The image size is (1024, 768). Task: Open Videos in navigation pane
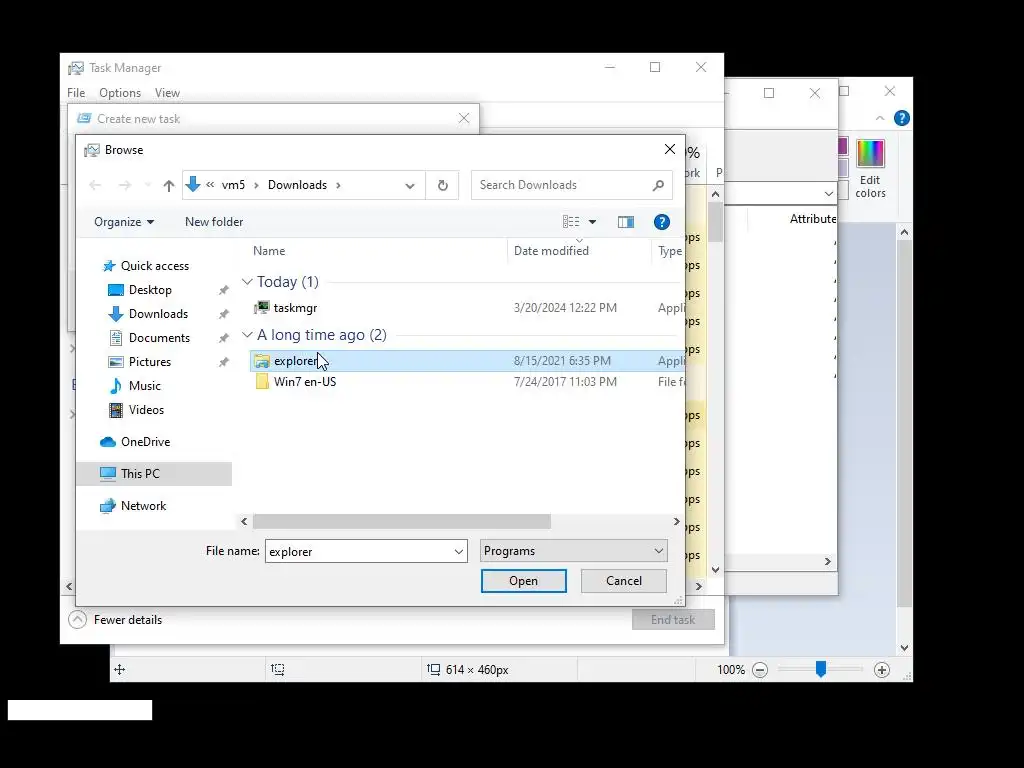coord(146,410)
